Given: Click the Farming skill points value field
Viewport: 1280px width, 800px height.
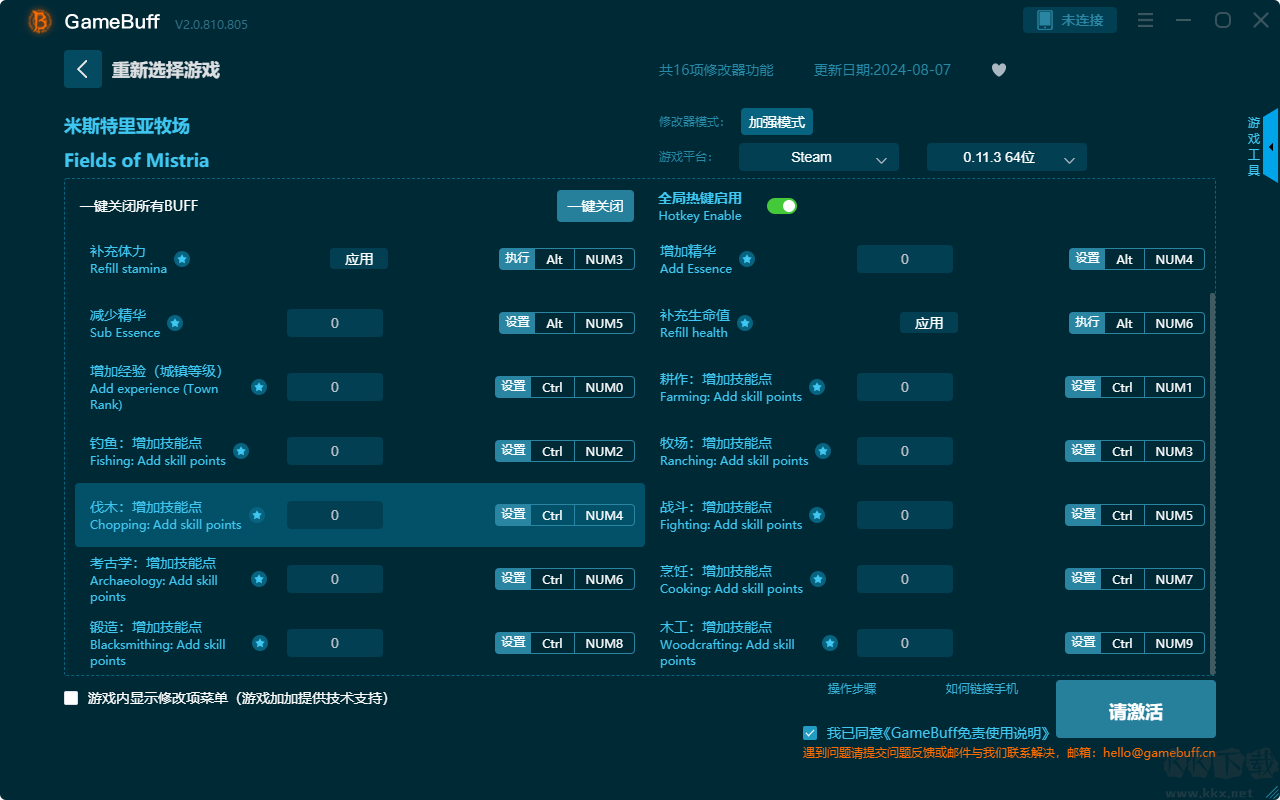Looking at the screenshot, I should click(x=905, y=387).
